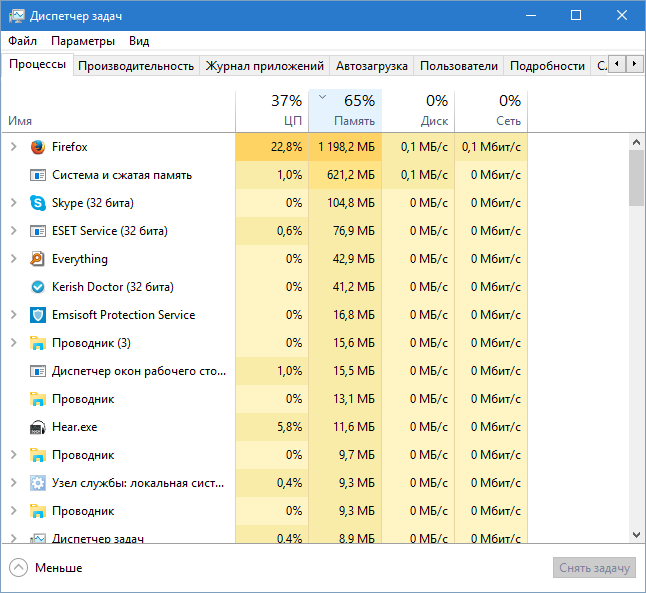This screenshot has height=593, width=646.
Task: Expand the Проводник (3) process group
Action: (x=13, y=343)
